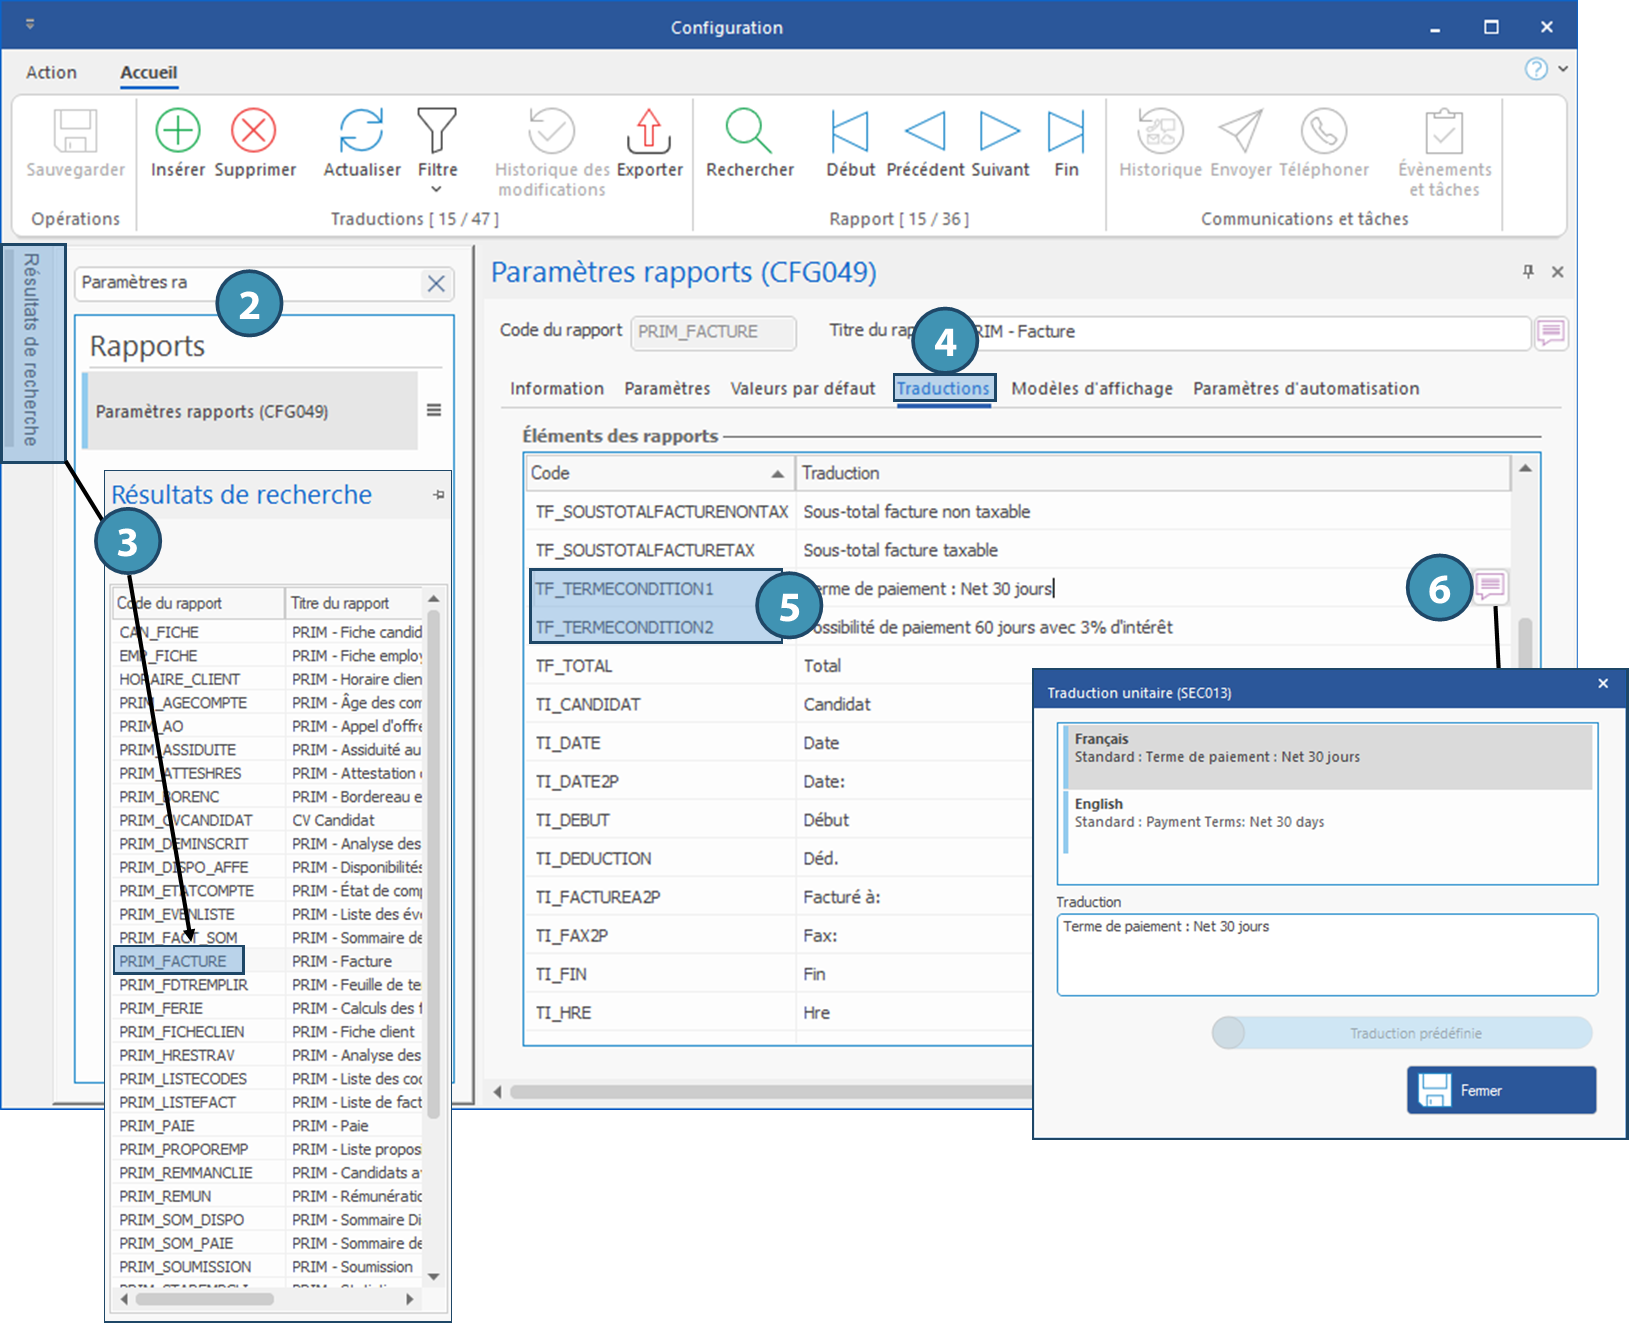Expand the Filtre dropdown arrow
Image resolution: width=1629 pixels, height=1324 pixels.
[436, 189]
